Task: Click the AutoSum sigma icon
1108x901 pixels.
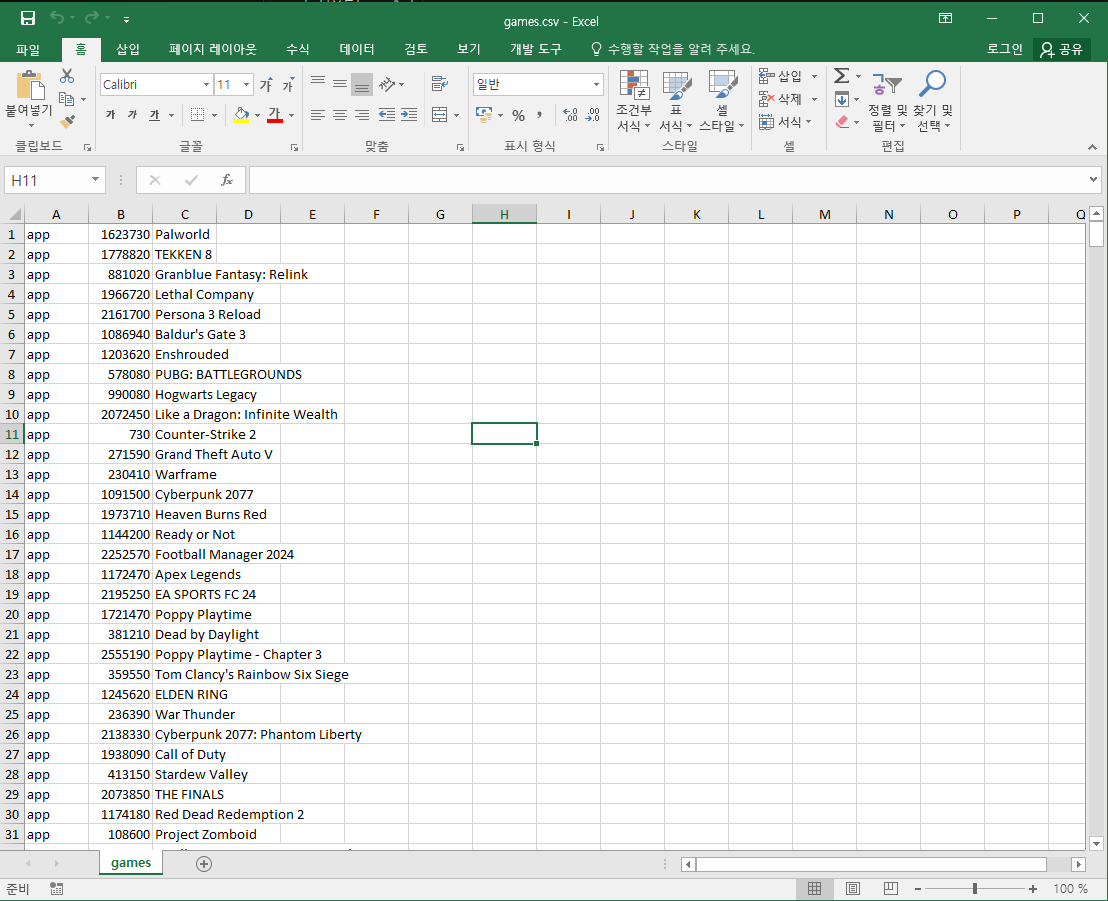Action: click(x=841, y=76)
